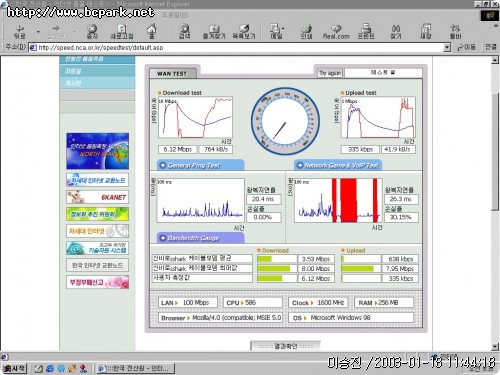Expand the toolbar overflow chevron

(495, 26)
